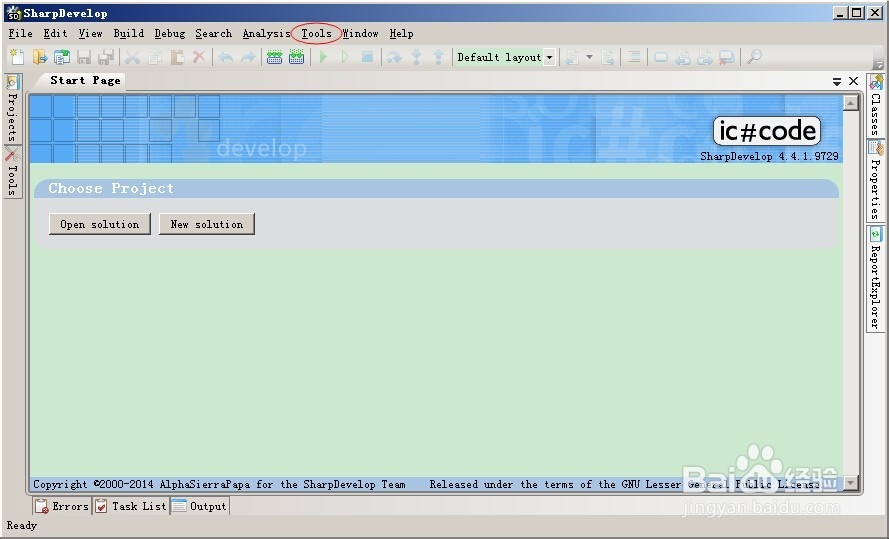
Task: Click the Stop debugging square icon
Action: (367, 57)
